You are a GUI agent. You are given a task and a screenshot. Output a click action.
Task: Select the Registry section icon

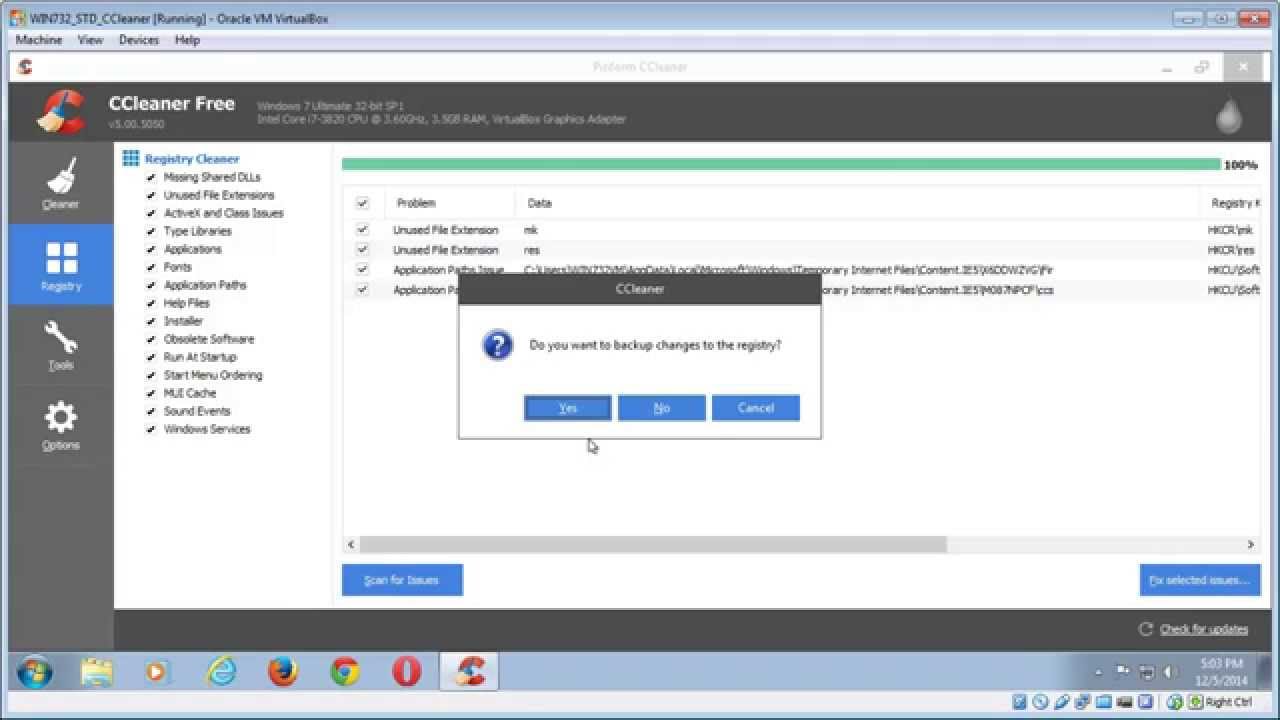click(61, 258)
